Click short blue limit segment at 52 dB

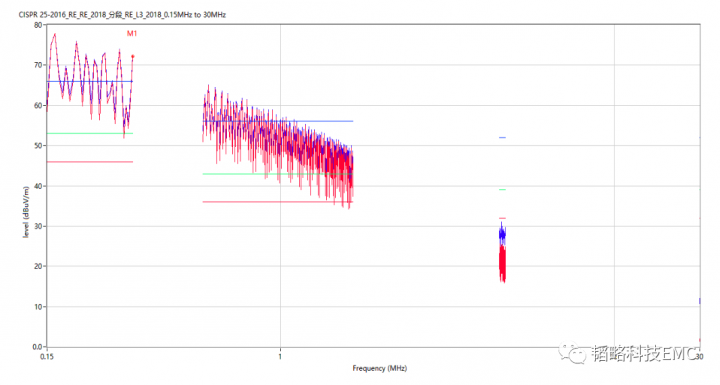502,137
